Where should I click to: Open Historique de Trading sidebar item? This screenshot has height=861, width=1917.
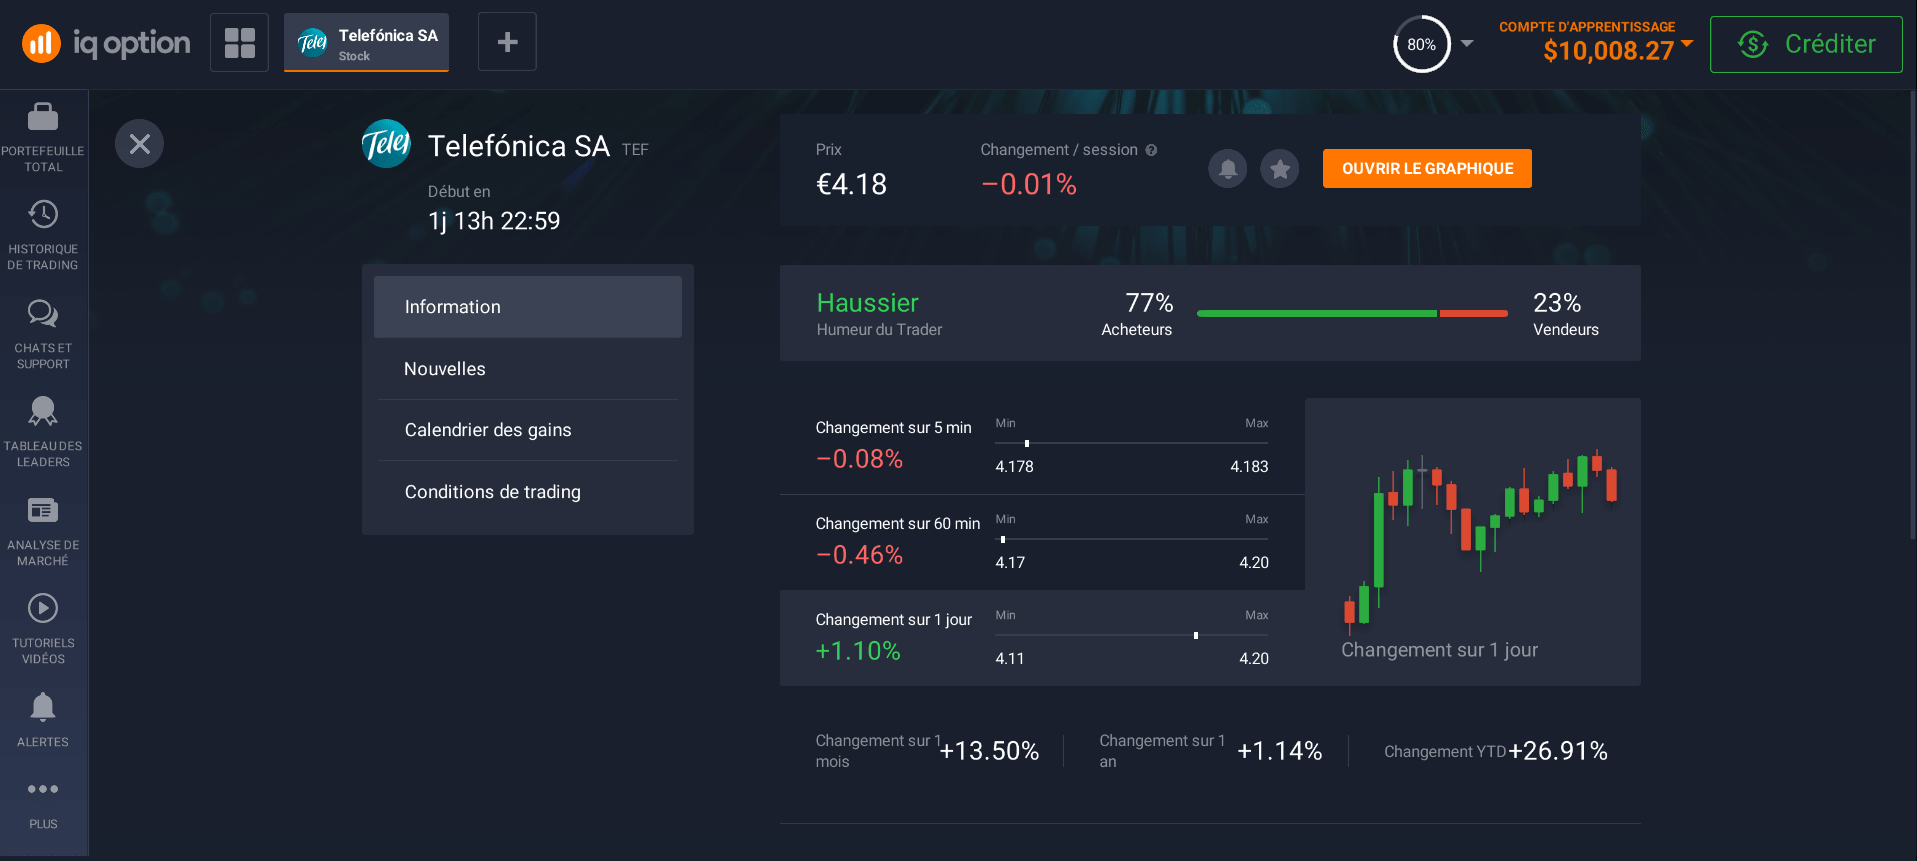(43, 236)
